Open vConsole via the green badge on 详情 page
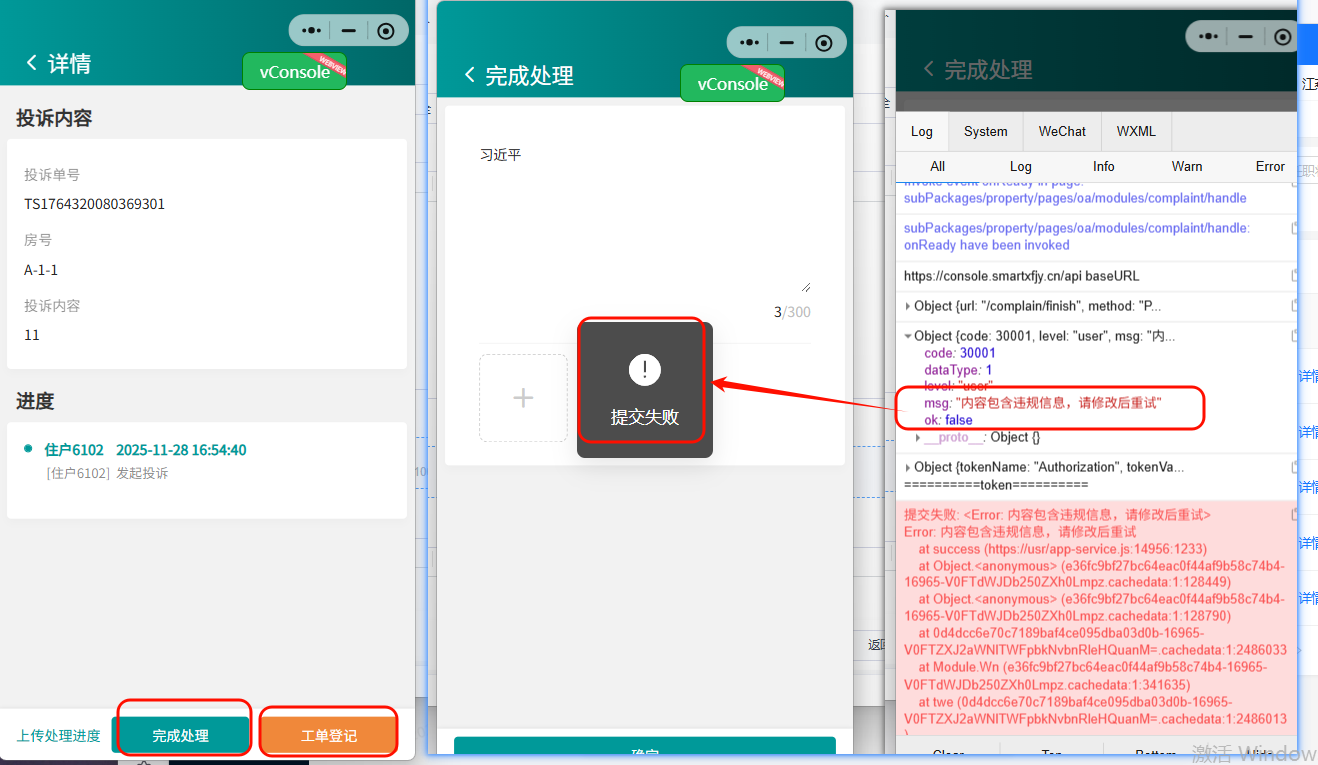The width and height of the screenshot is (1318, 765). click(293, 71)
